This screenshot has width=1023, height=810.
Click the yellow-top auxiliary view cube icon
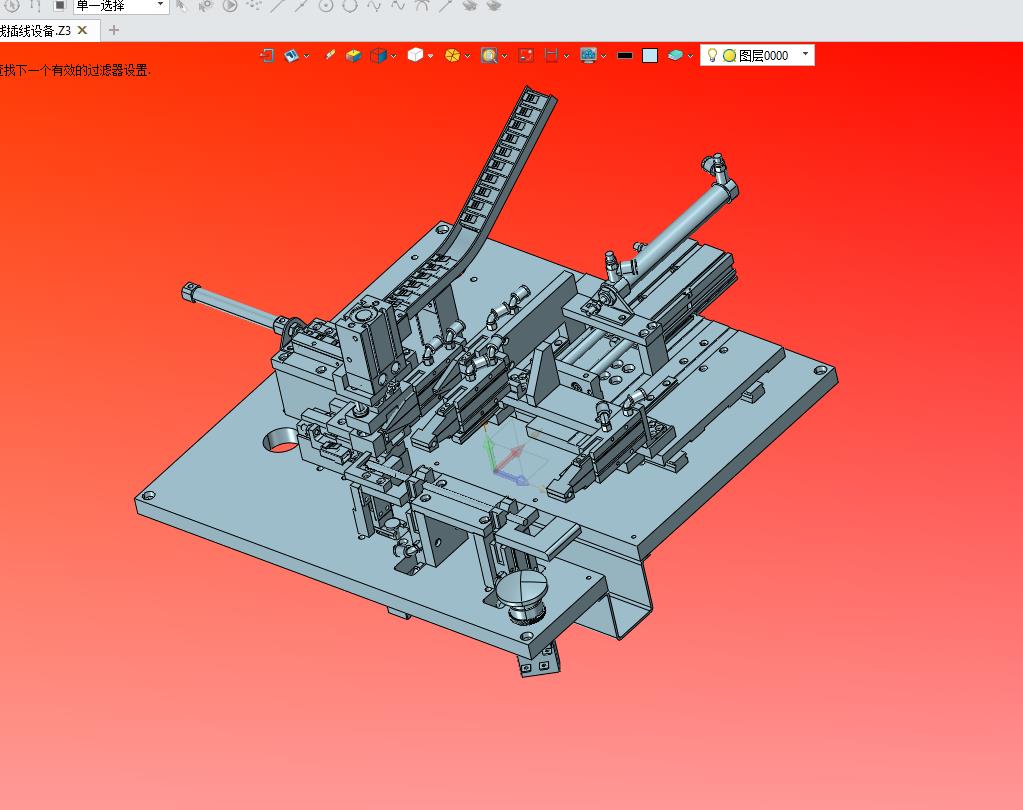(353, 55)
